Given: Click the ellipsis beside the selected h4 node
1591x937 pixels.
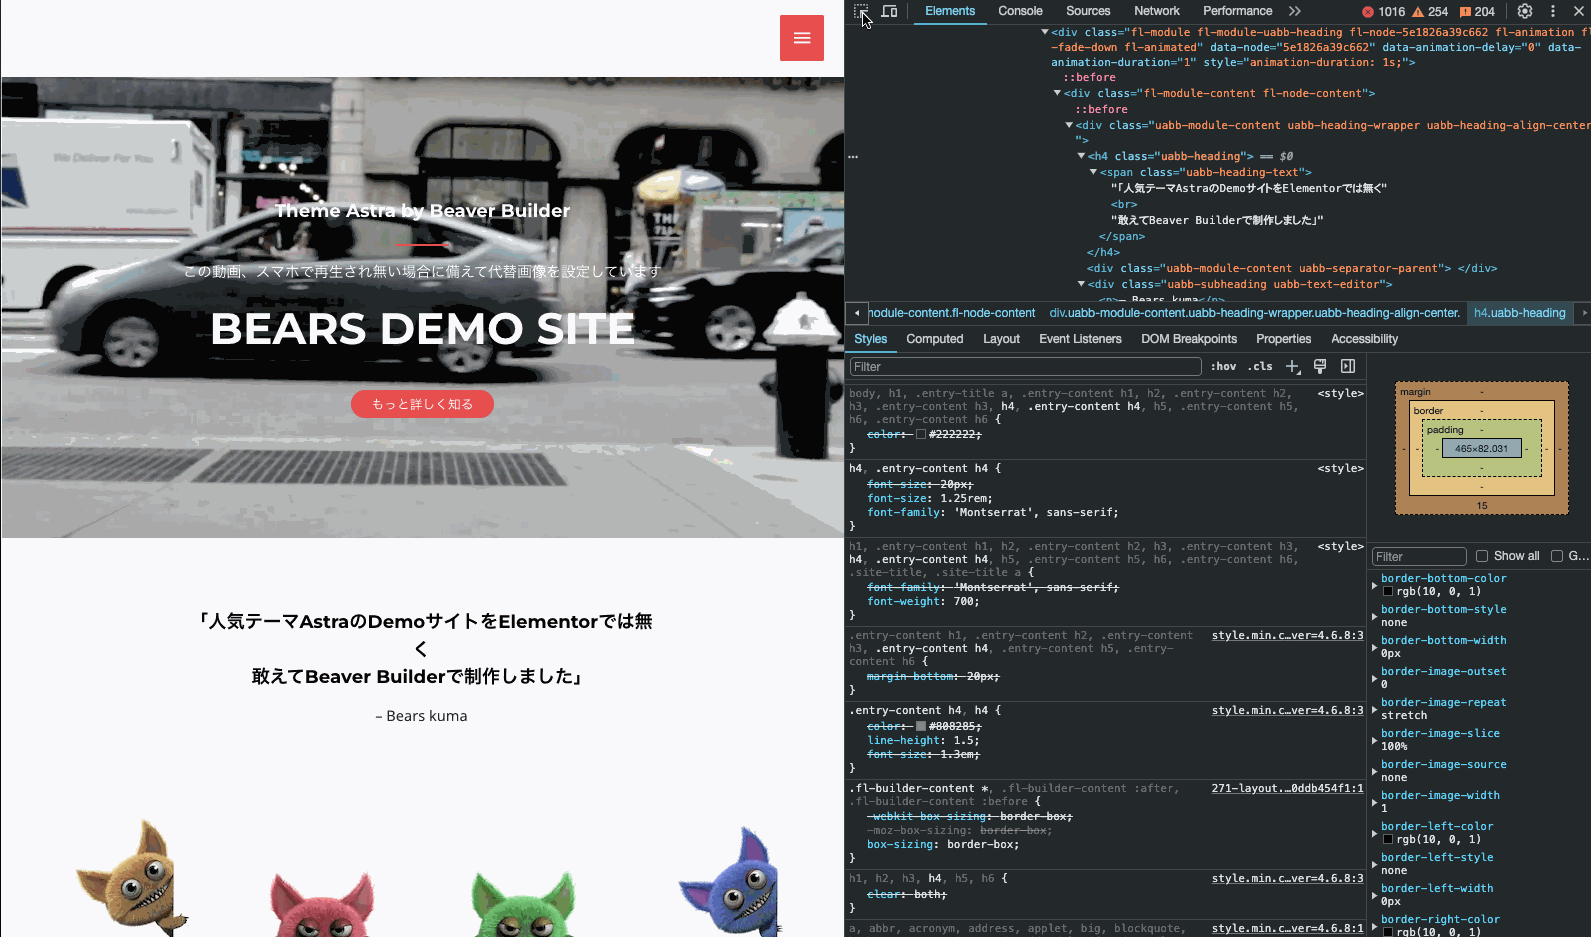Looking at the screenshot, I should 853,157.
